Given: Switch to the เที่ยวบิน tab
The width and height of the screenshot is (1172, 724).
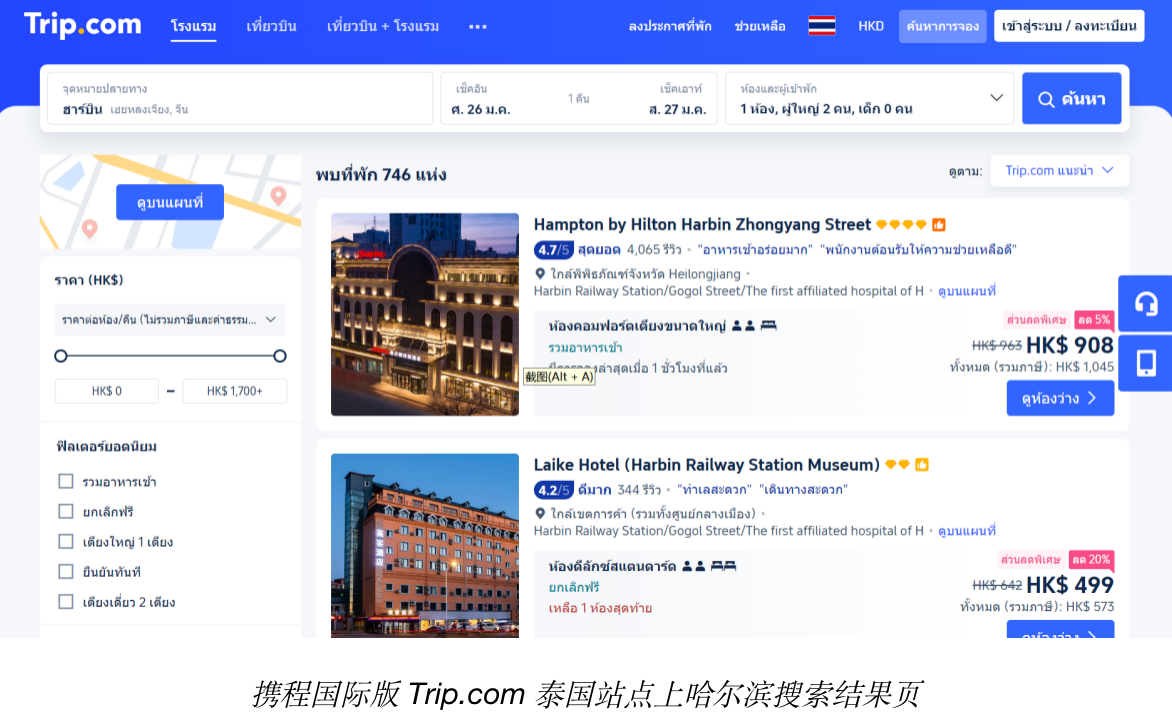Looking at the screenshot, I should pos(271,26).
